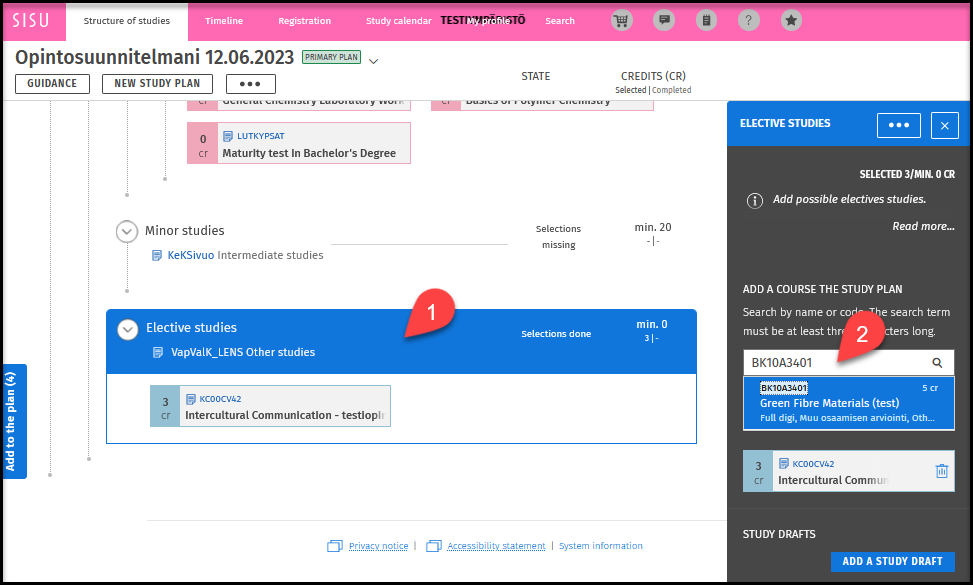
Task: Click the Add a Study Draft button
Action: point(892,561)
